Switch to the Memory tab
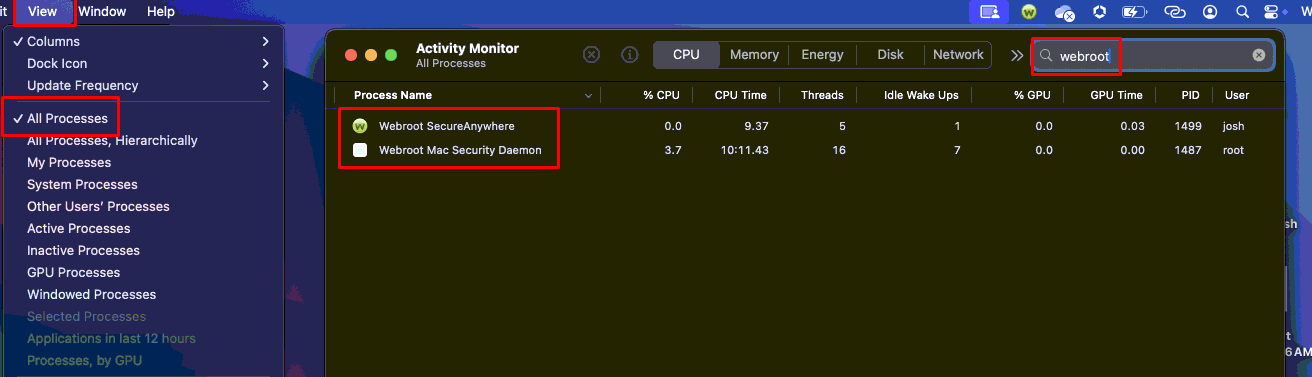This screenshot has height=377, width=1312. point(754,55)
